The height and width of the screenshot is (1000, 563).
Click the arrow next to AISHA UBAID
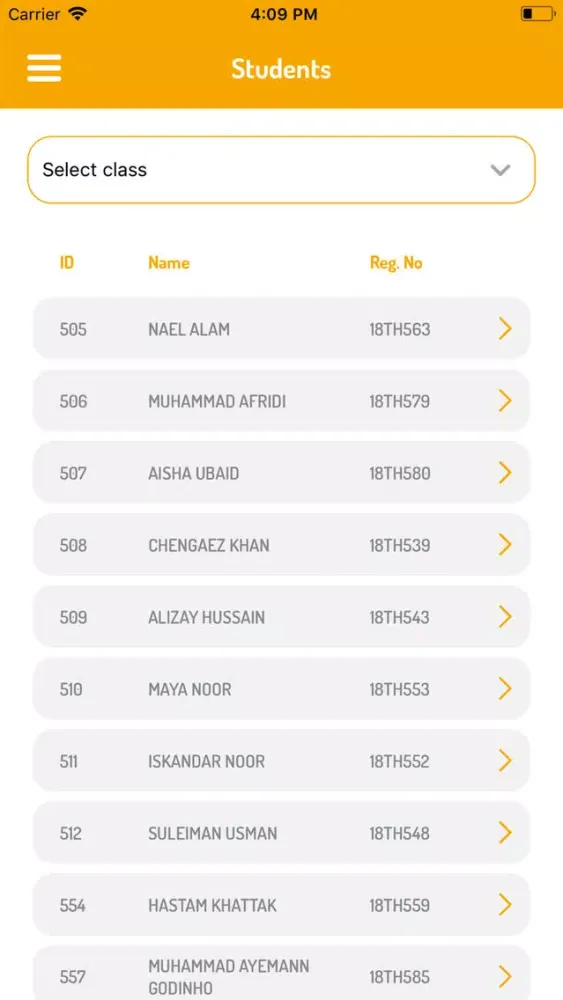(x=505, y=473)
